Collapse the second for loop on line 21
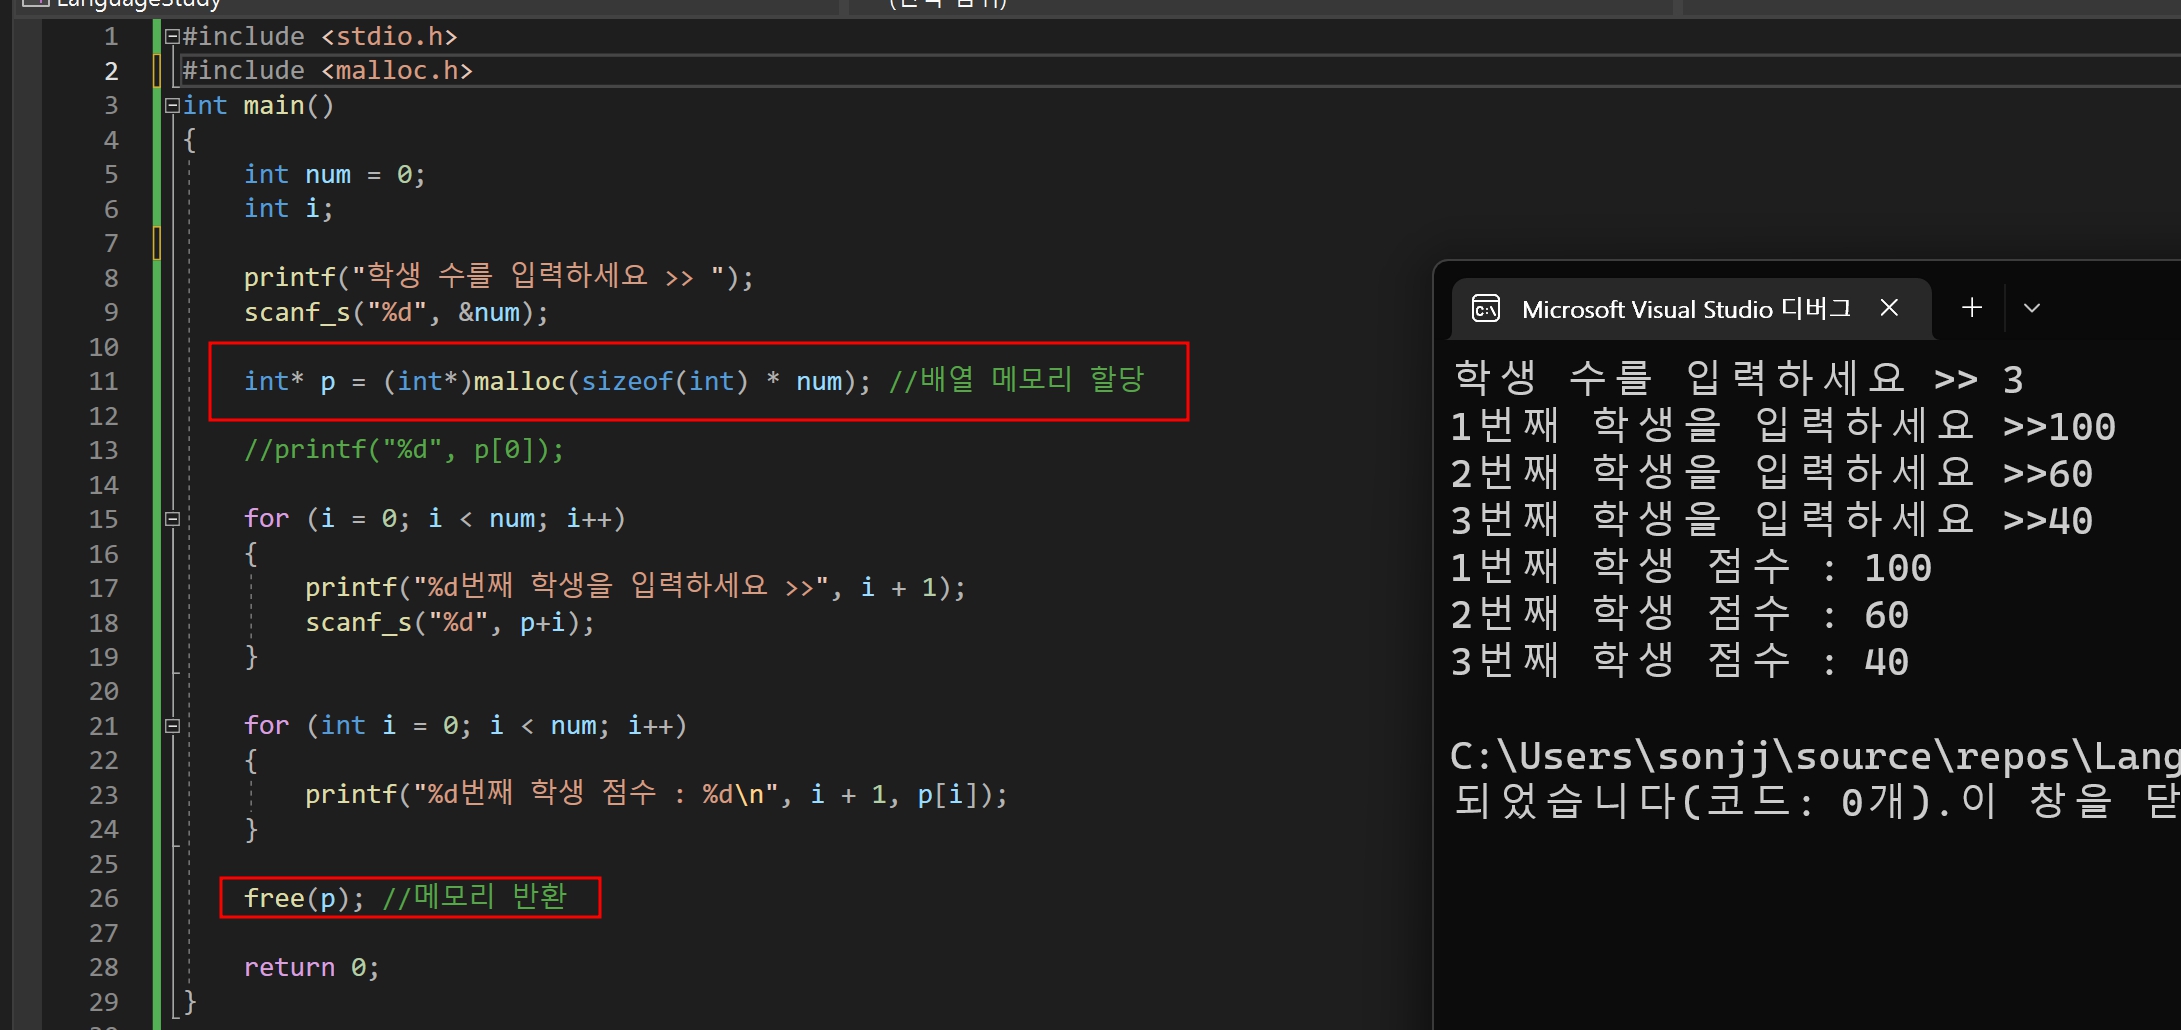 172,726
